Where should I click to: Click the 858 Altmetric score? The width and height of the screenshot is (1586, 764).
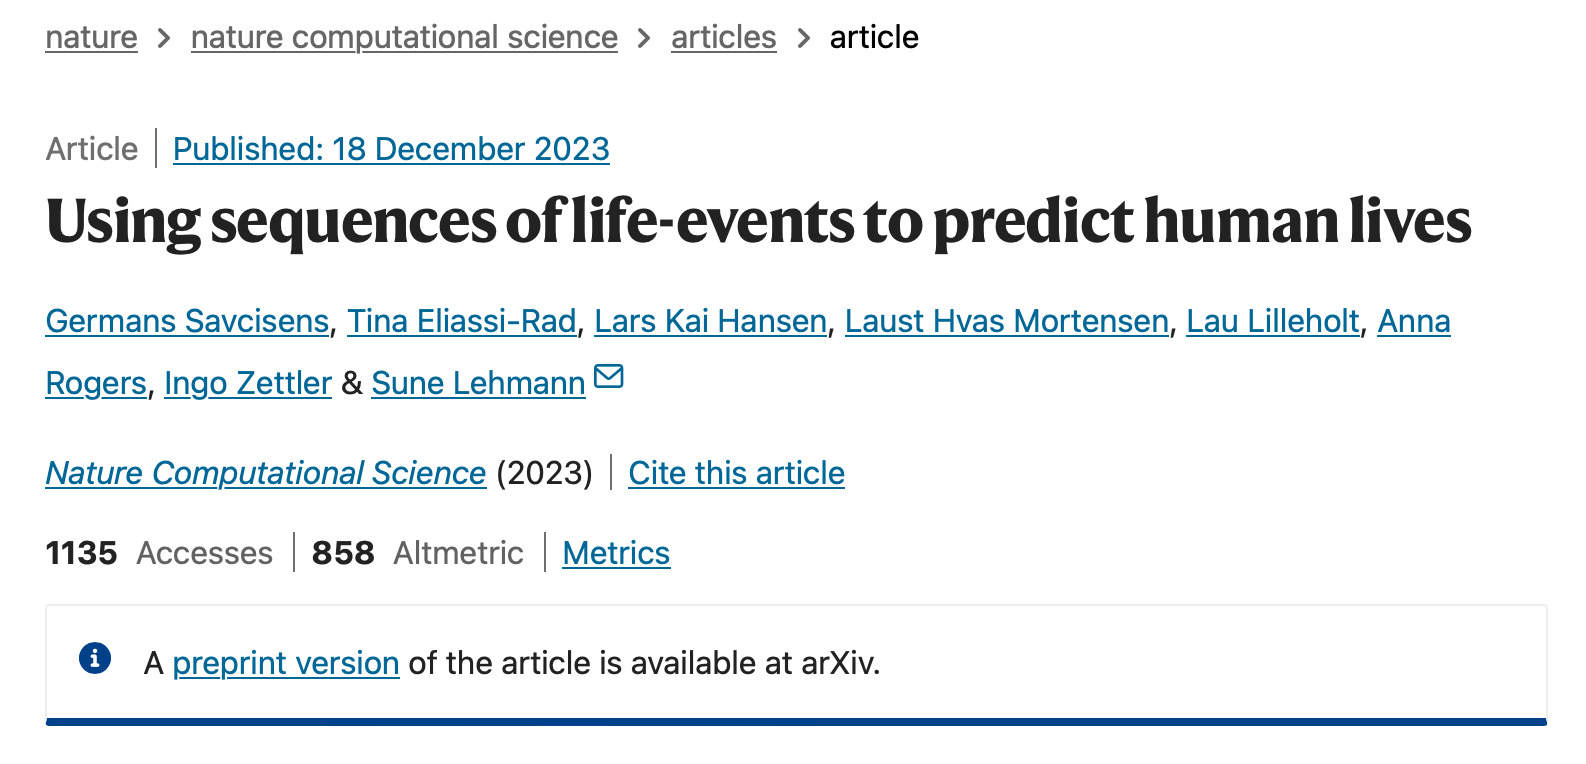pos(343,553)
